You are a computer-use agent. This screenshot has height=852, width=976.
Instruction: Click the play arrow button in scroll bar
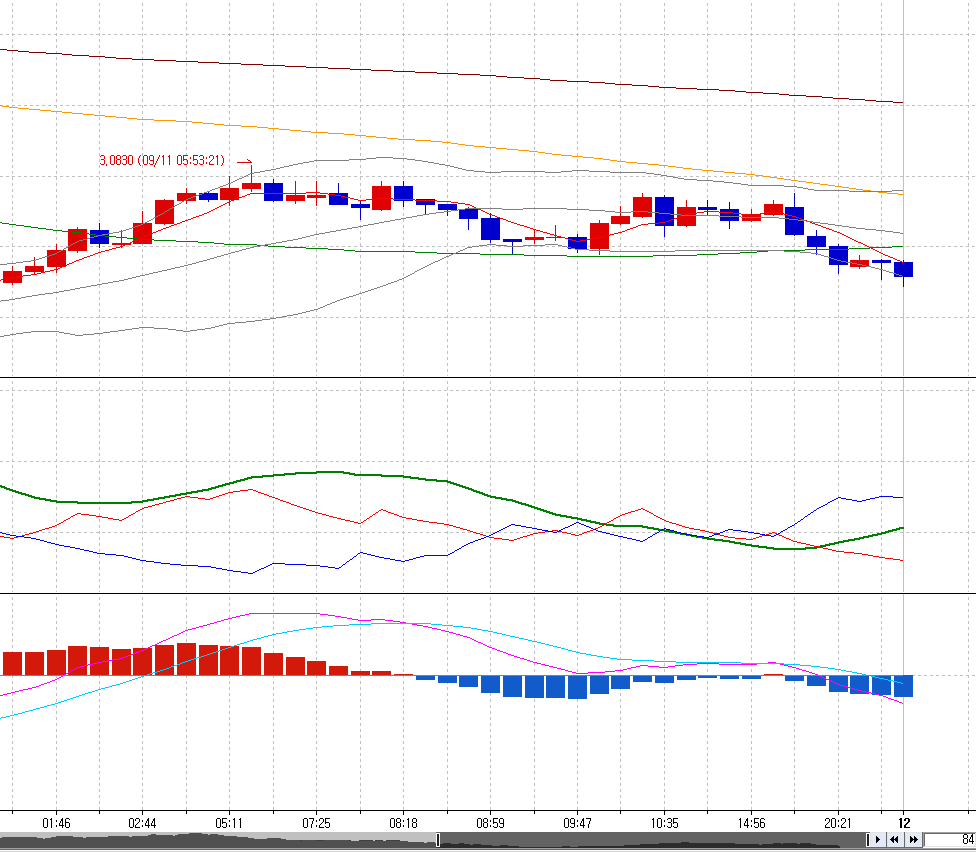[x=878, y=840]
